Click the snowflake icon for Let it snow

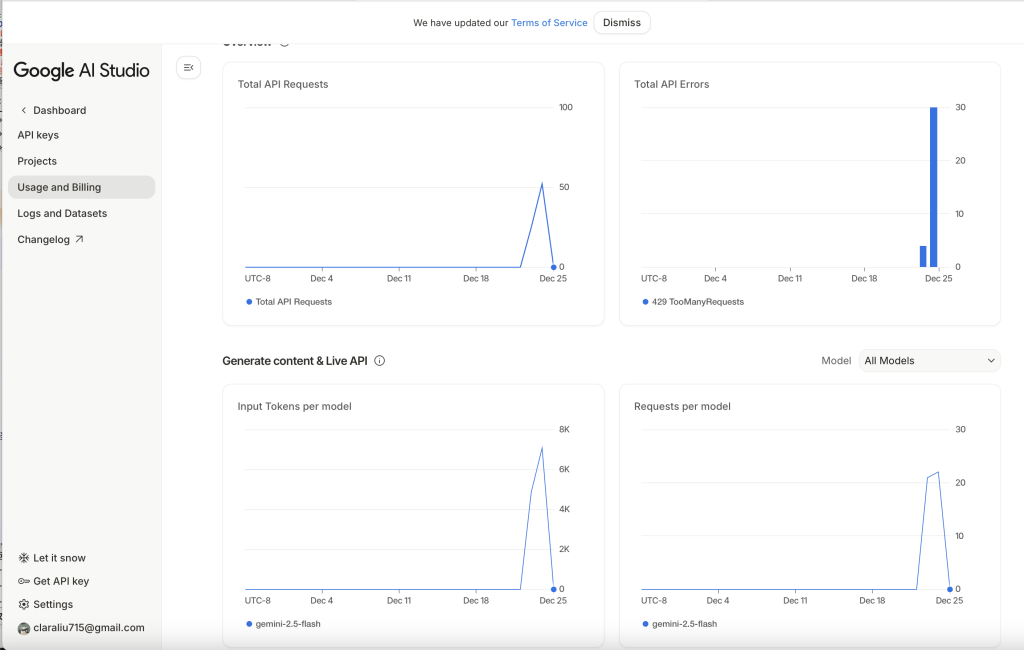tap(24, 558)
